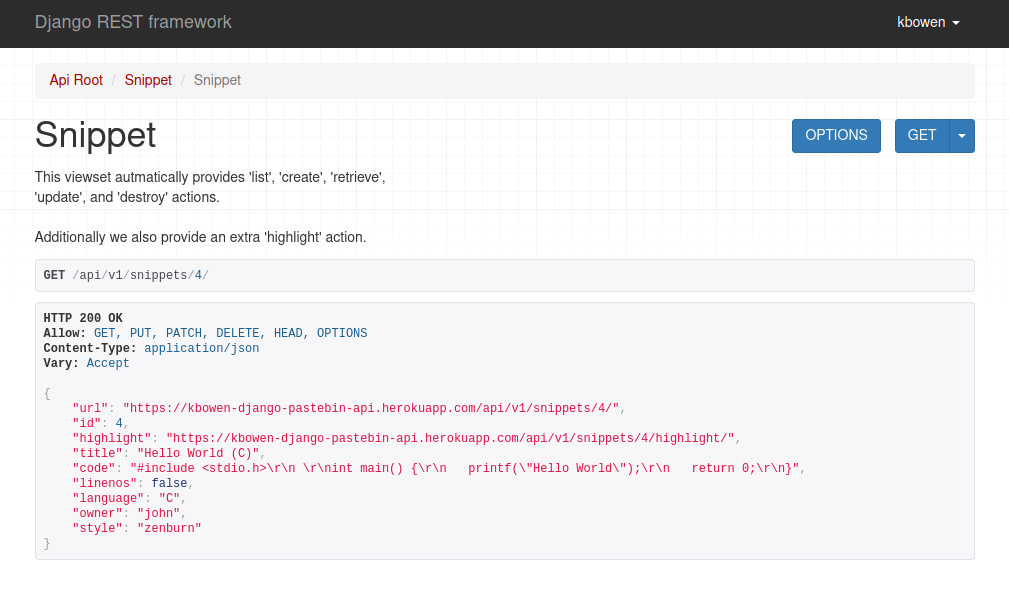Select the title "Hello World (C)" value
Screen dimensions: 1009x591
(x=198, y=453)
